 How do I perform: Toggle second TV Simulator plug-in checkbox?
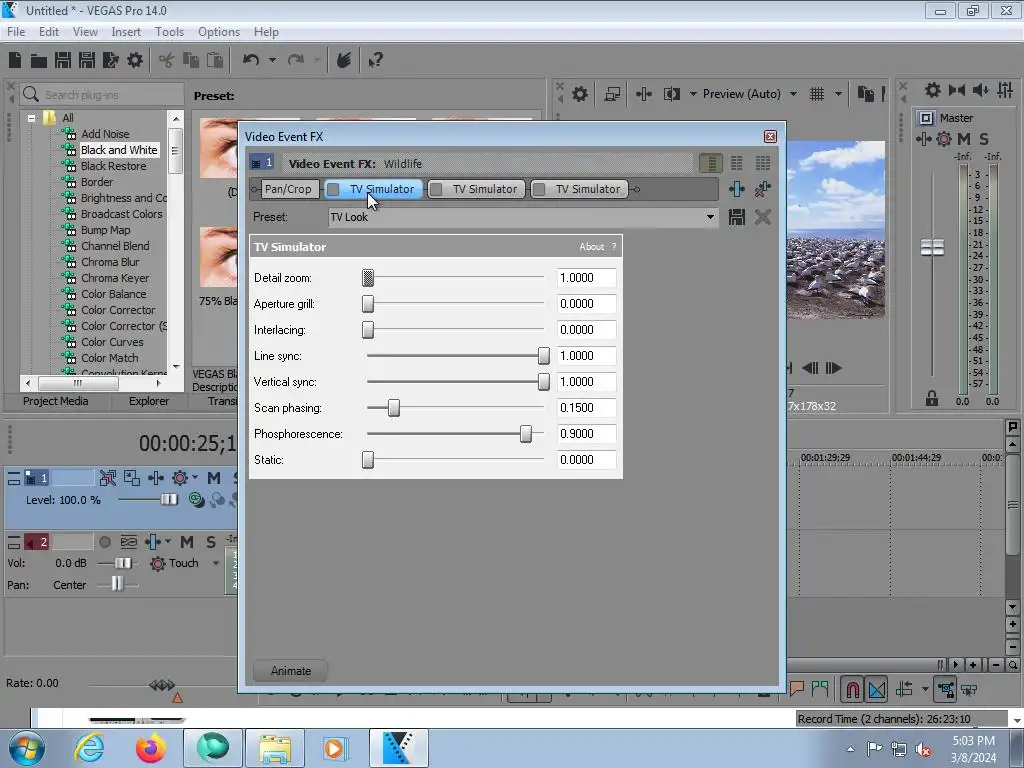[x=436, y=189]
